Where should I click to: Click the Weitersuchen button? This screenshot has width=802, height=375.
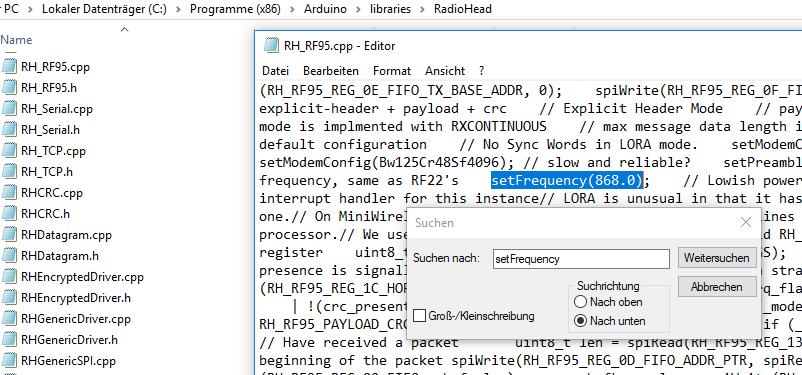[717, 258]
